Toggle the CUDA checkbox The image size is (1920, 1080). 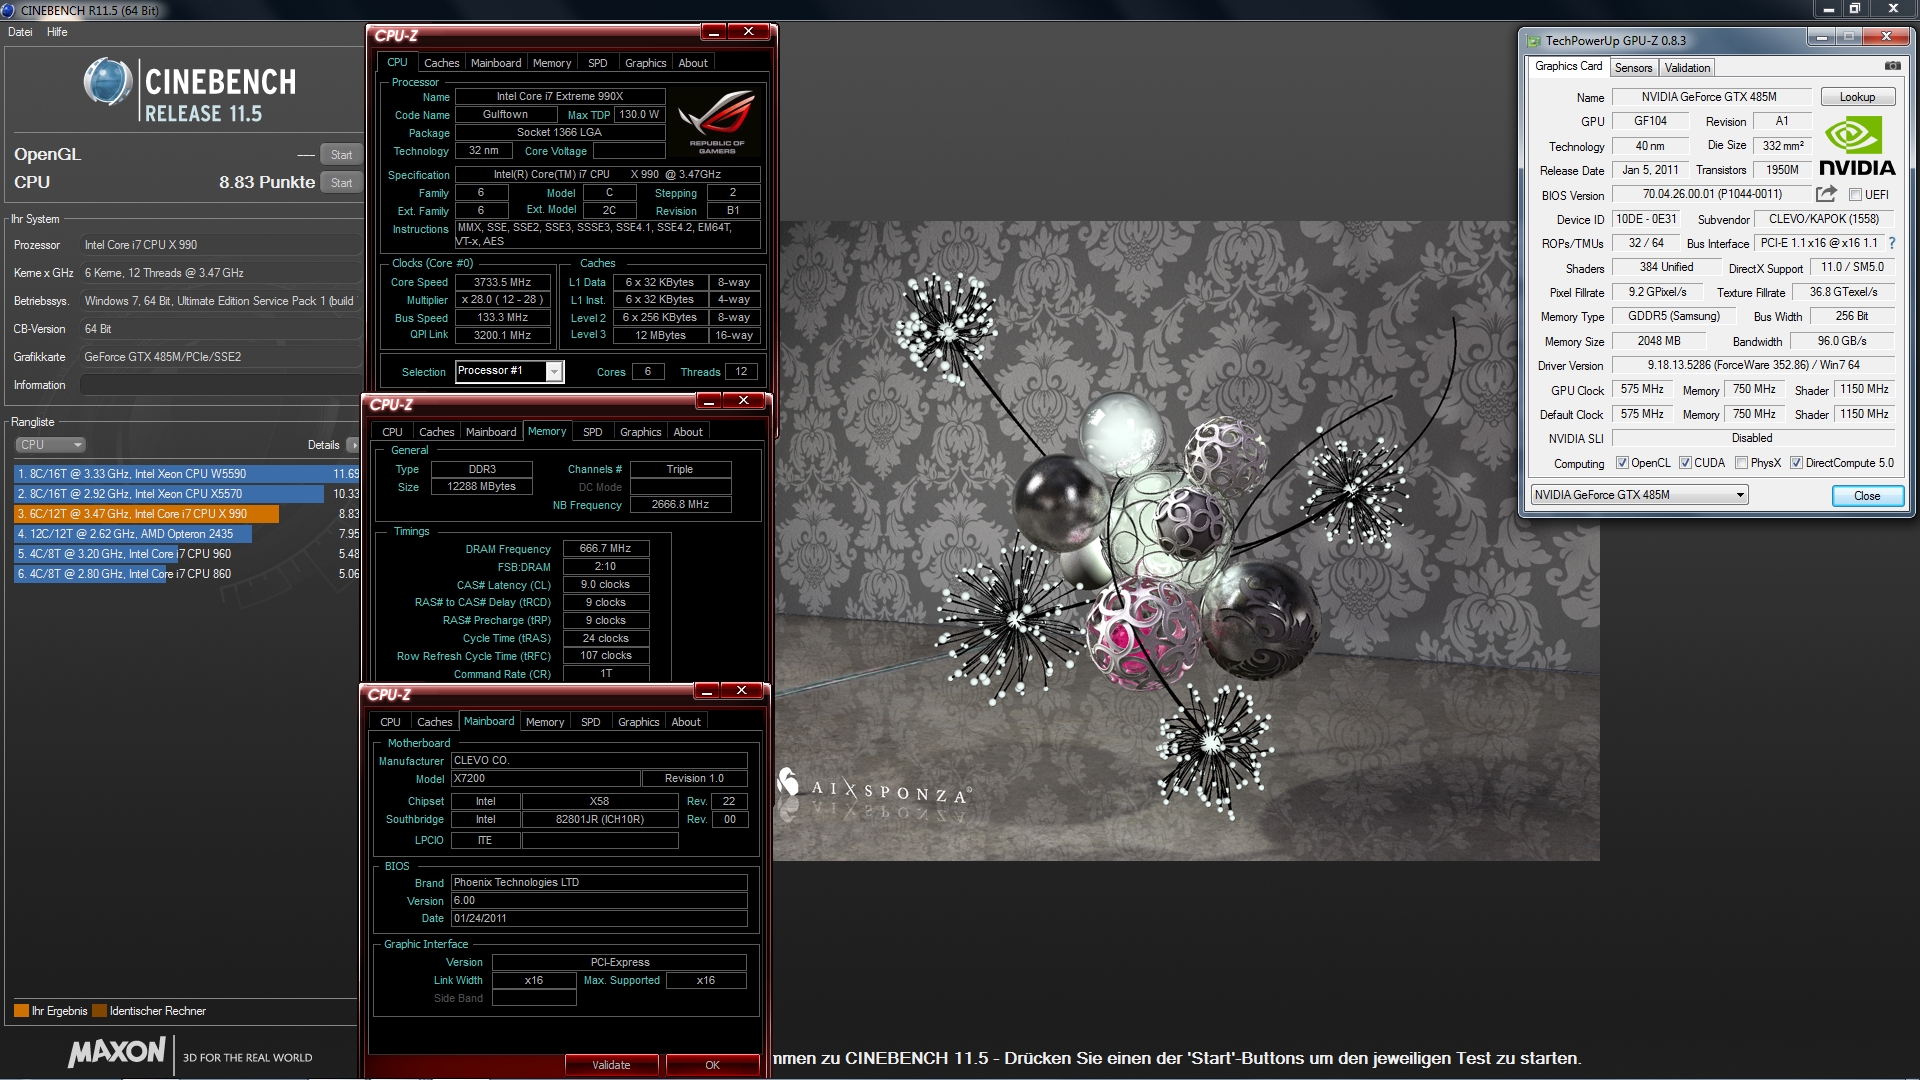[x=1685, y=463]
